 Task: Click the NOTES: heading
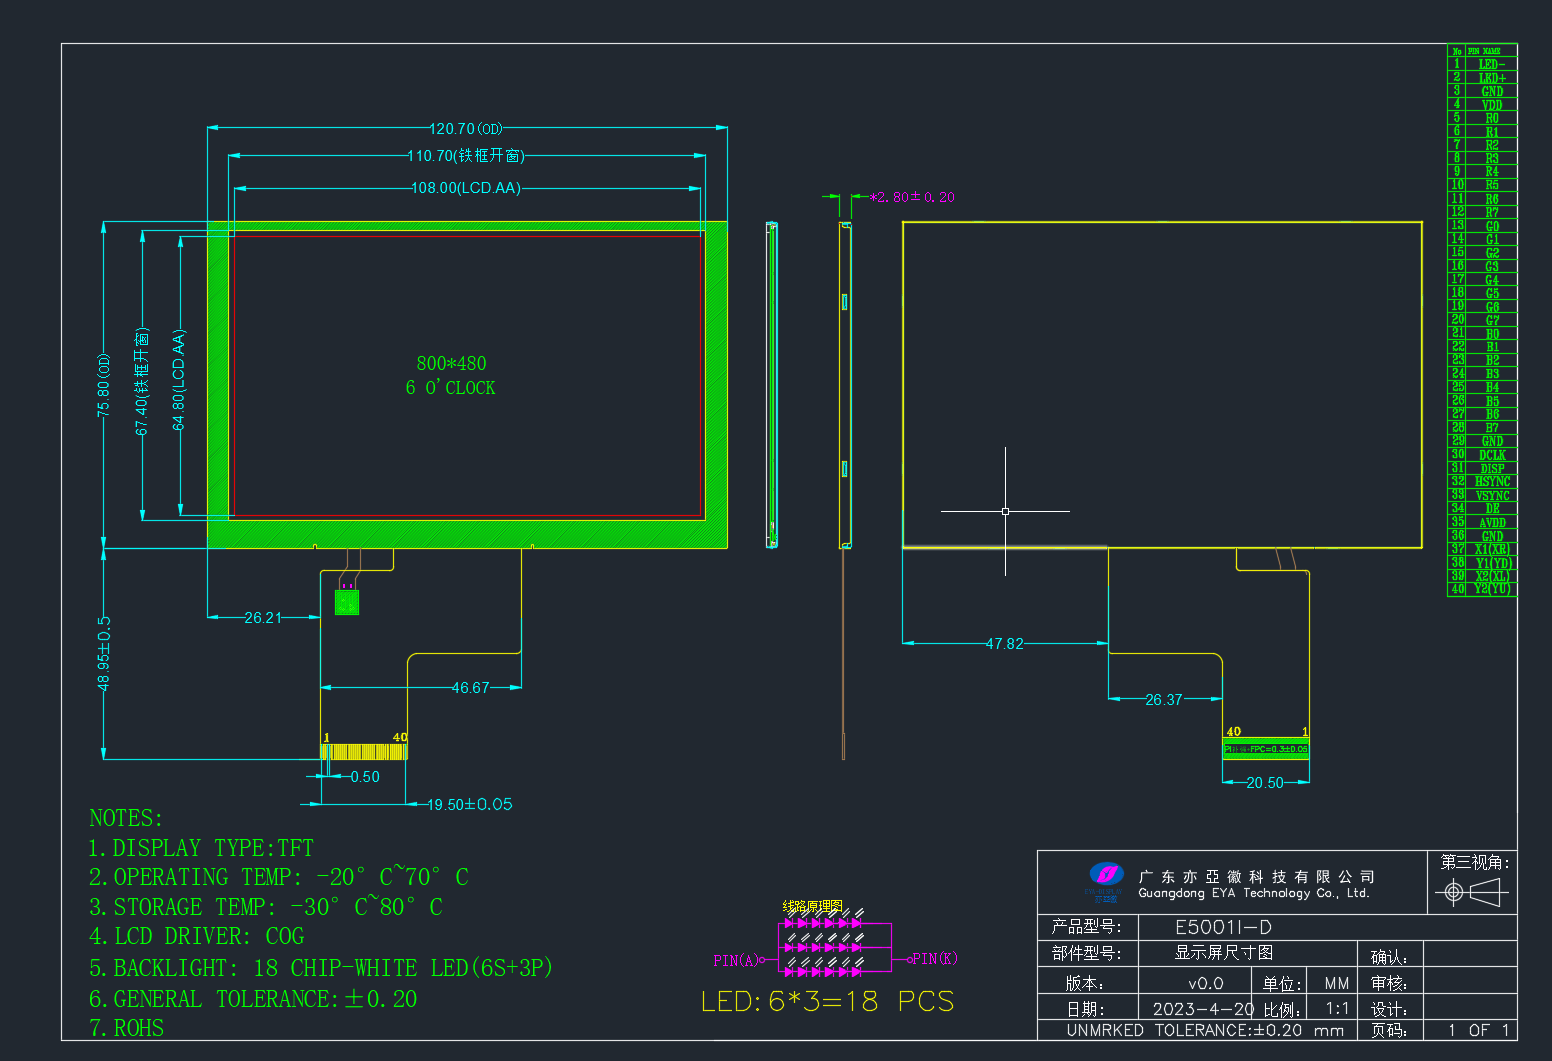coord(126,818)
